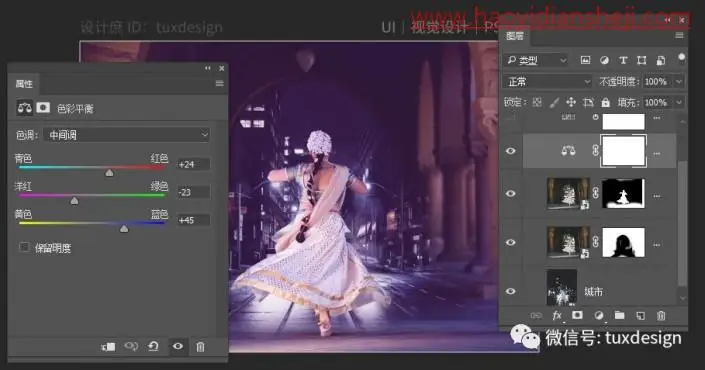Lock layer position
Image resolution: width=705 pixels, height=370 pixels.
pos(571,103)
